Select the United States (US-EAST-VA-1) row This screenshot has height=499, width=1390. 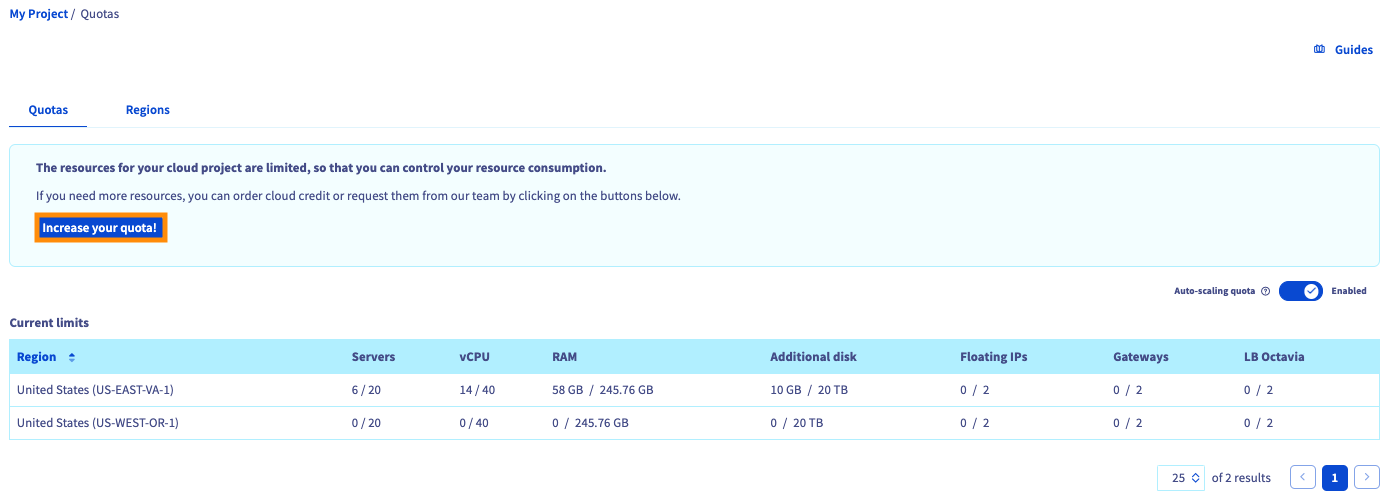point(695,390)
